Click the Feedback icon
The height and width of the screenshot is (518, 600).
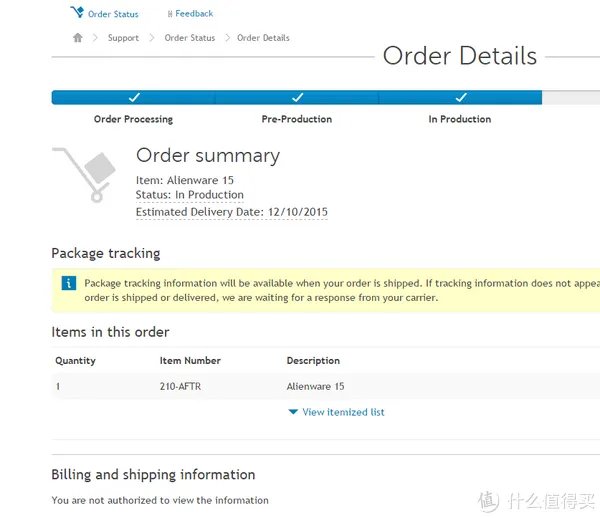(x=170, y=14)
